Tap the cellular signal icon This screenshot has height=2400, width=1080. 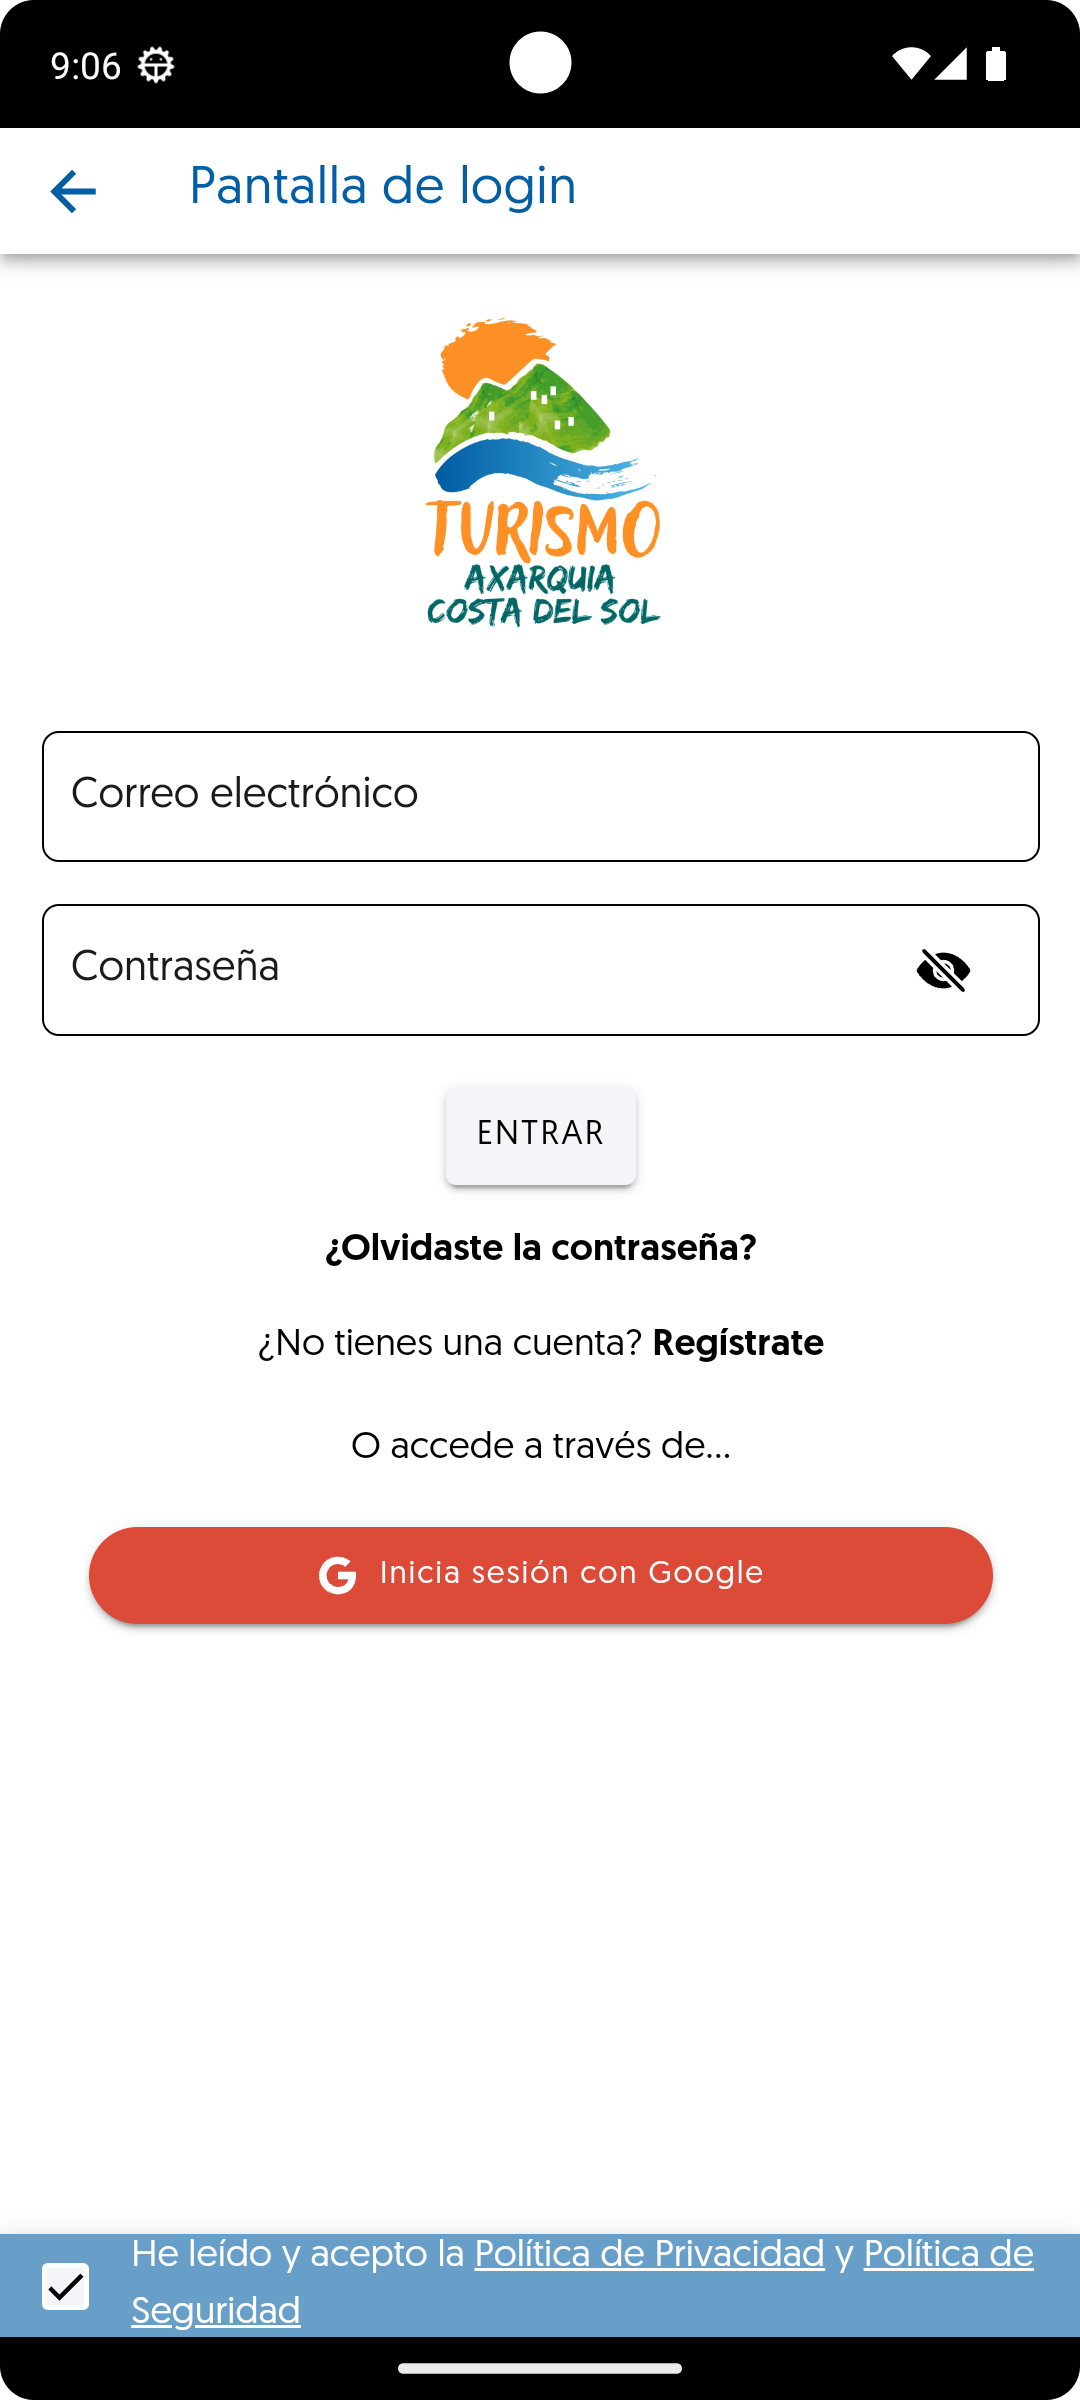(x=949, y=64)
